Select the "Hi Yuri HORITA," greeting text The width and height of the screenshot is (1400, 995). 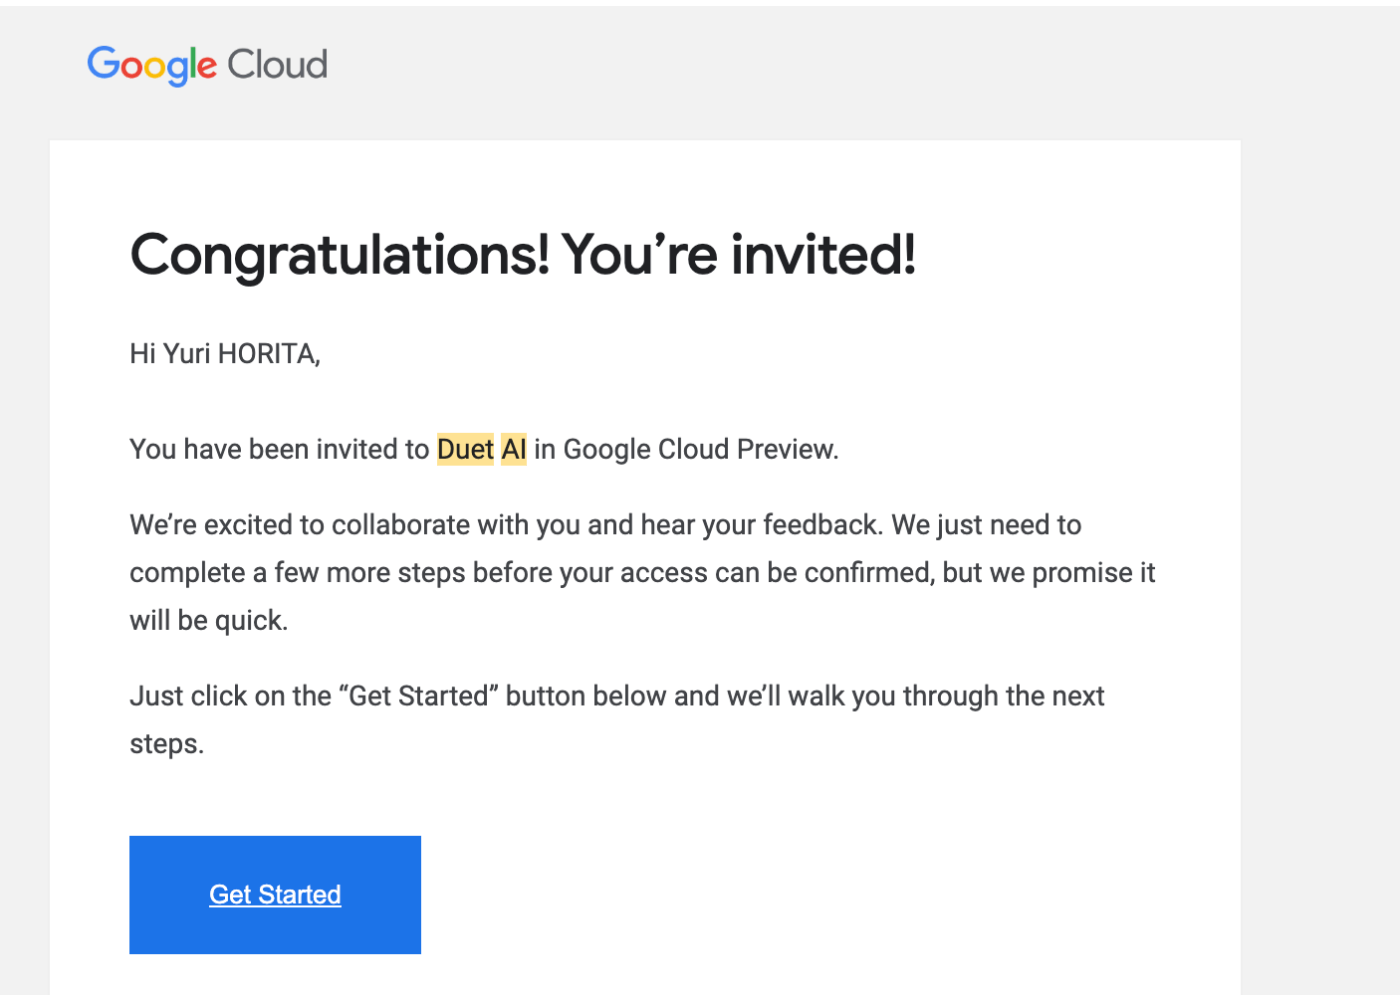[225, 354]
